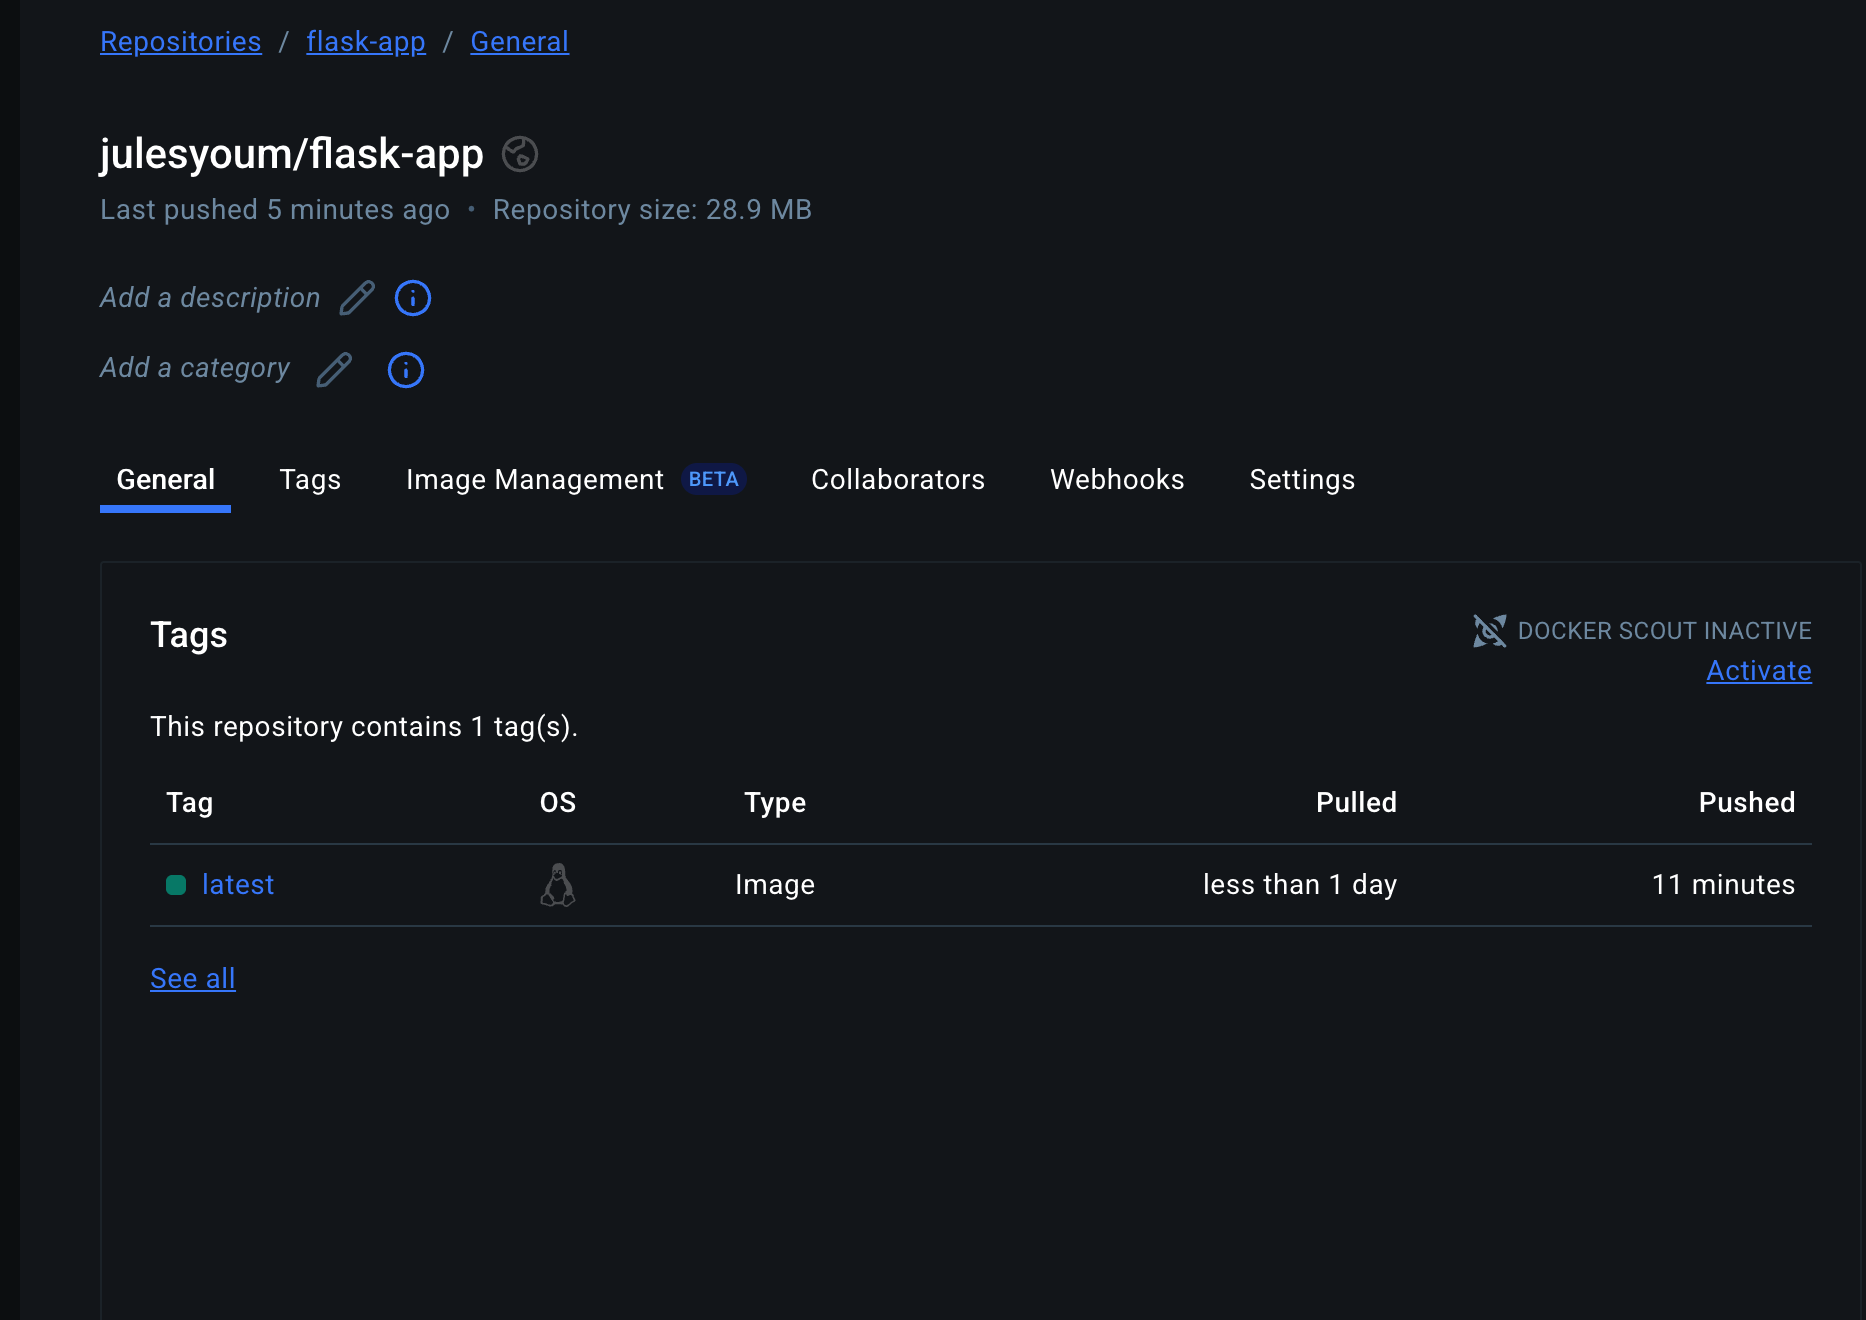Open the description info tooltip icon
The image size is (1866, 1320).
click(x=412, y=298)
